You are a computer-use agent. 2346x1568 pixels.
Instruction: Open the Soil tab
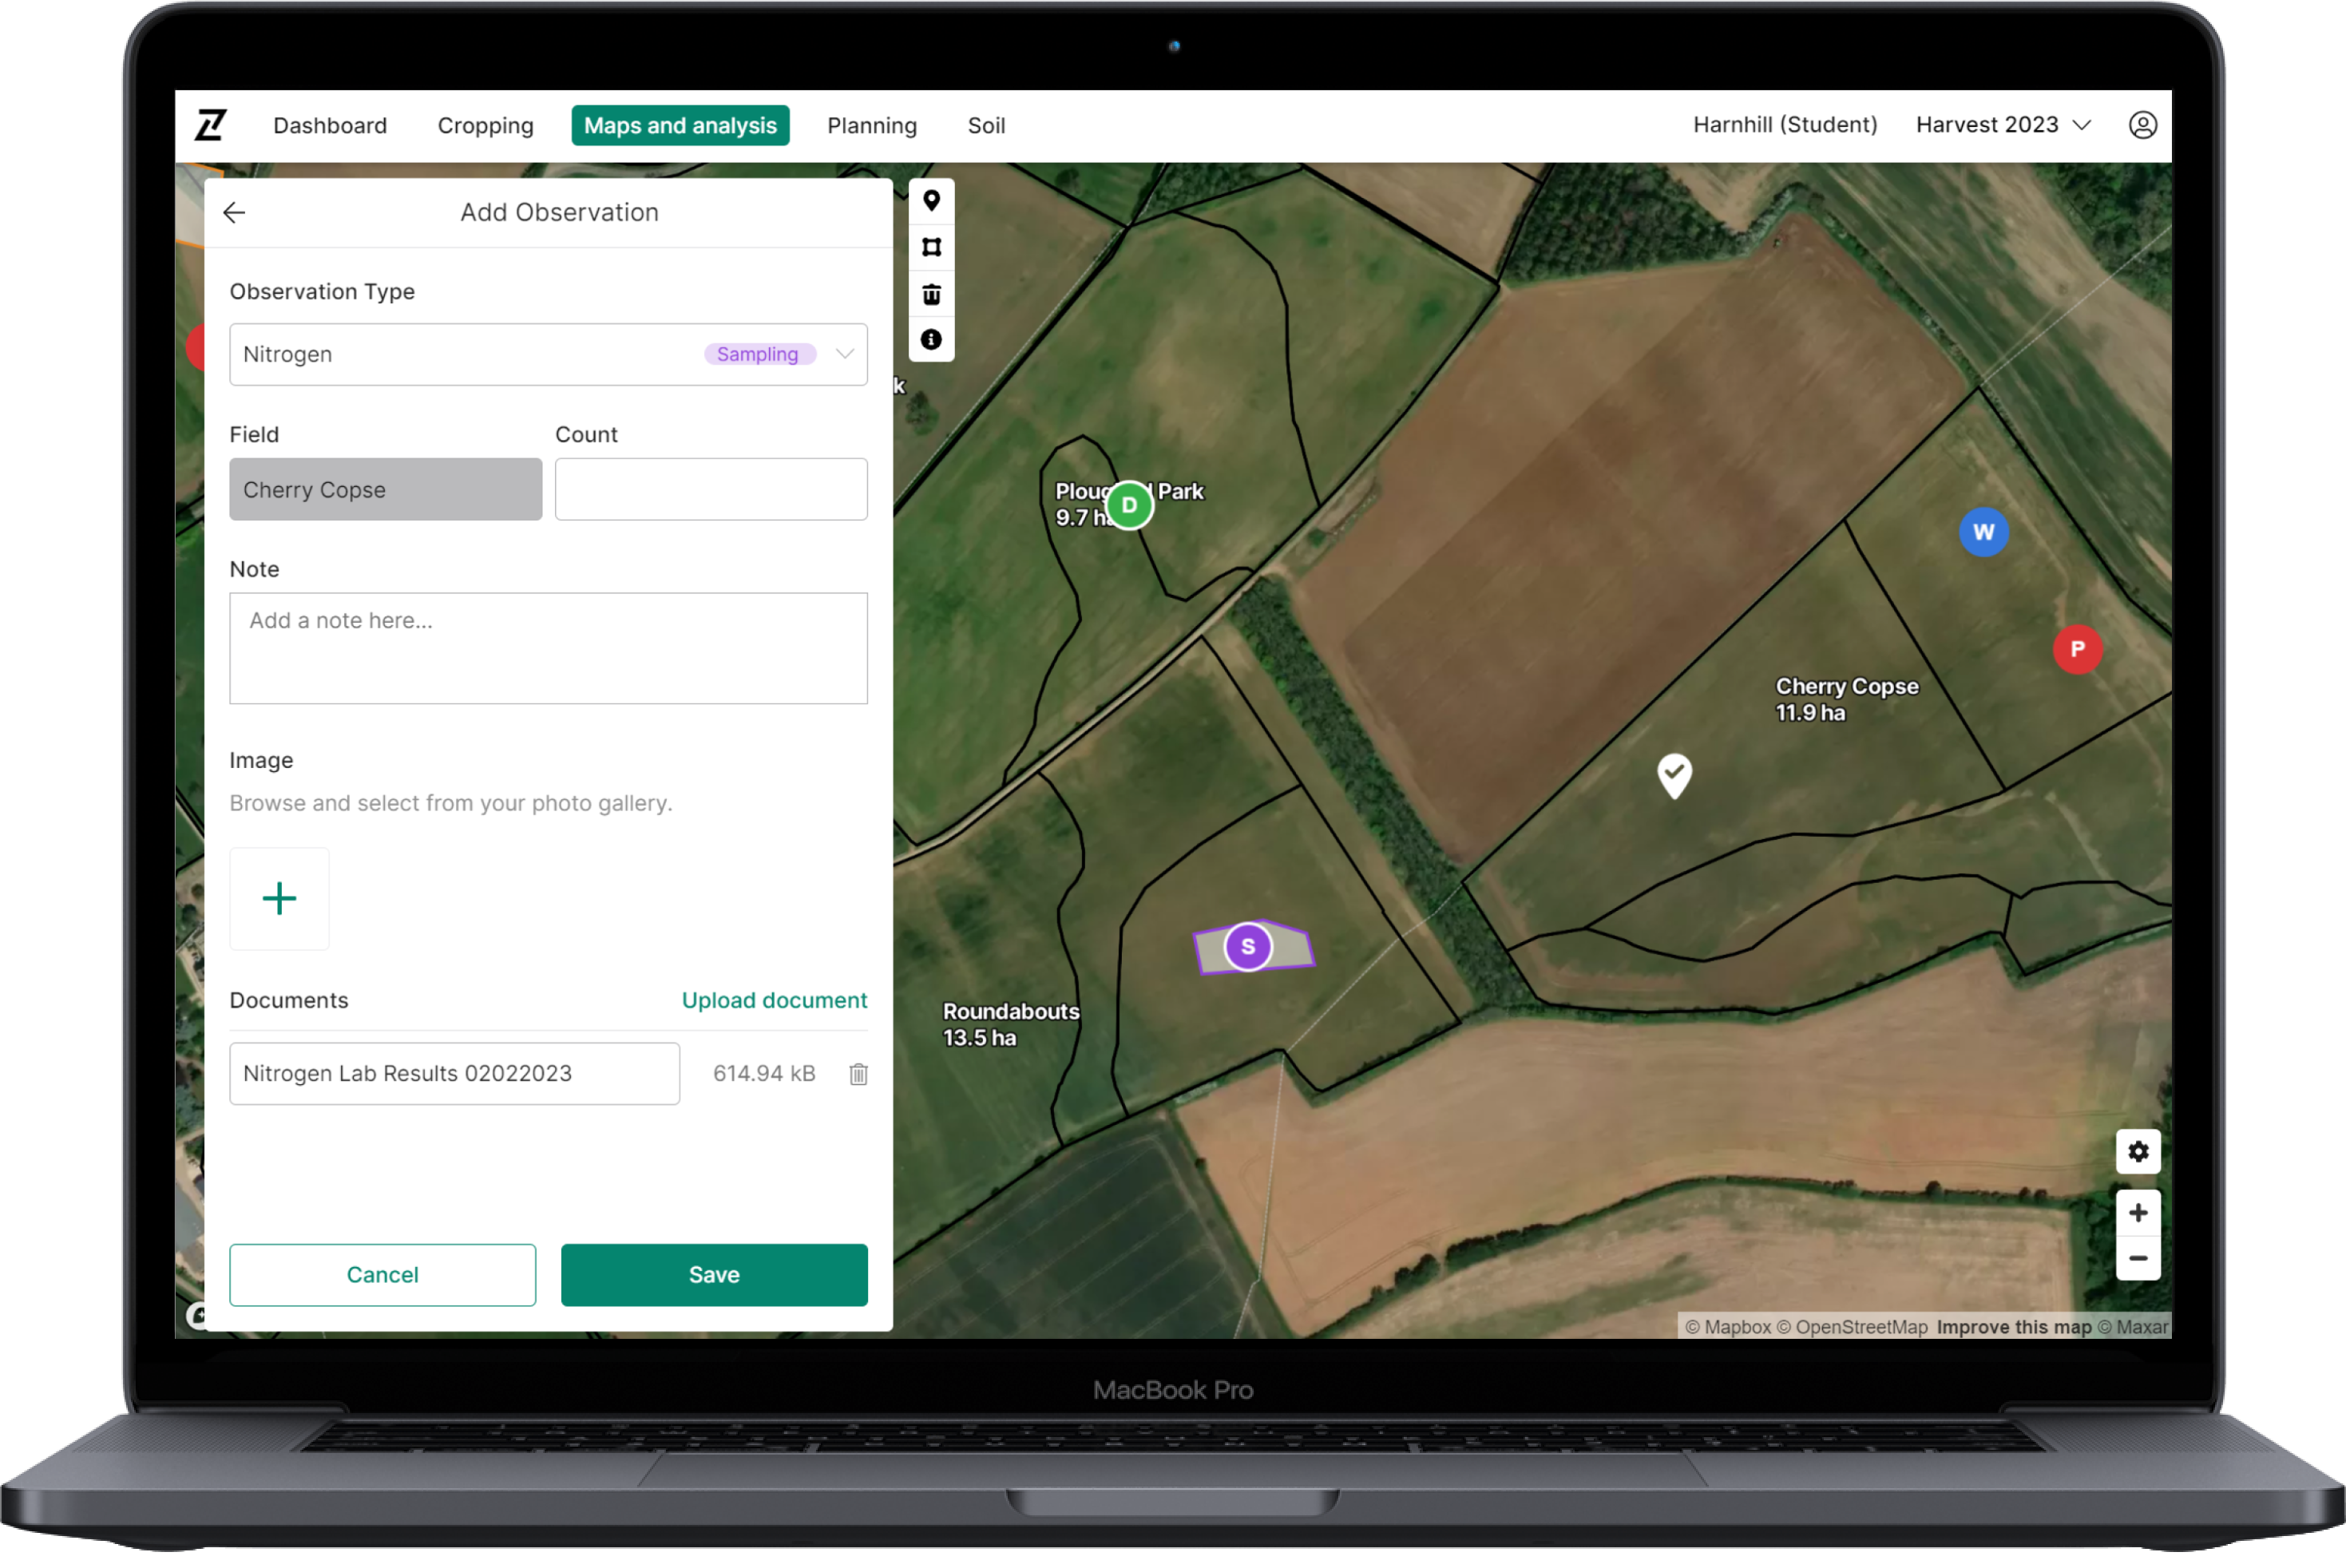pos(986,126)
